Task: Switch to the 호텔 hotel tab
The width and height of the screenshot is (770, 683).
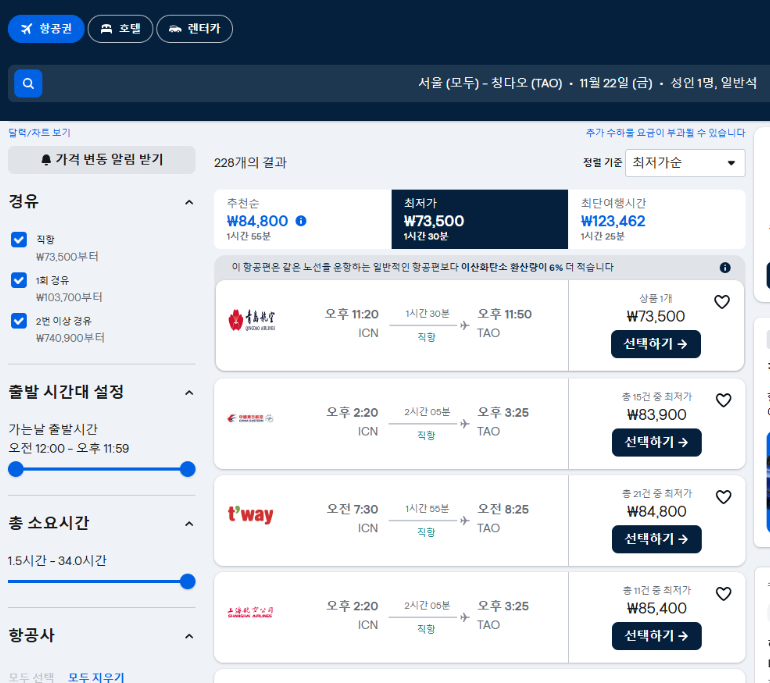Action: [120, 29]
